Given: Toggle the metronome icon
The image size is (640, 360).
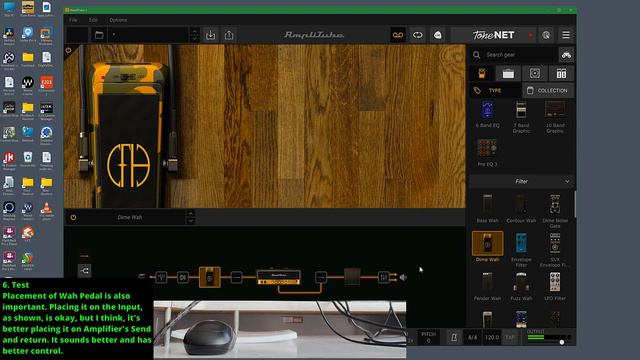Looking at the screenshot, I should coord(454,338).
